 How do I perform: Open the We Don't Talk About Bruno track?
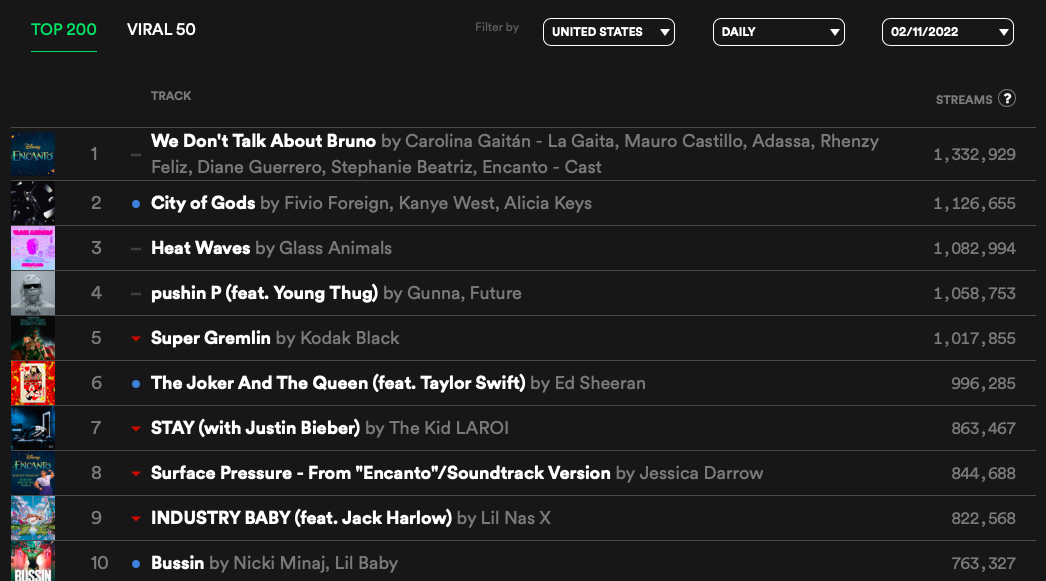[263, 141]
